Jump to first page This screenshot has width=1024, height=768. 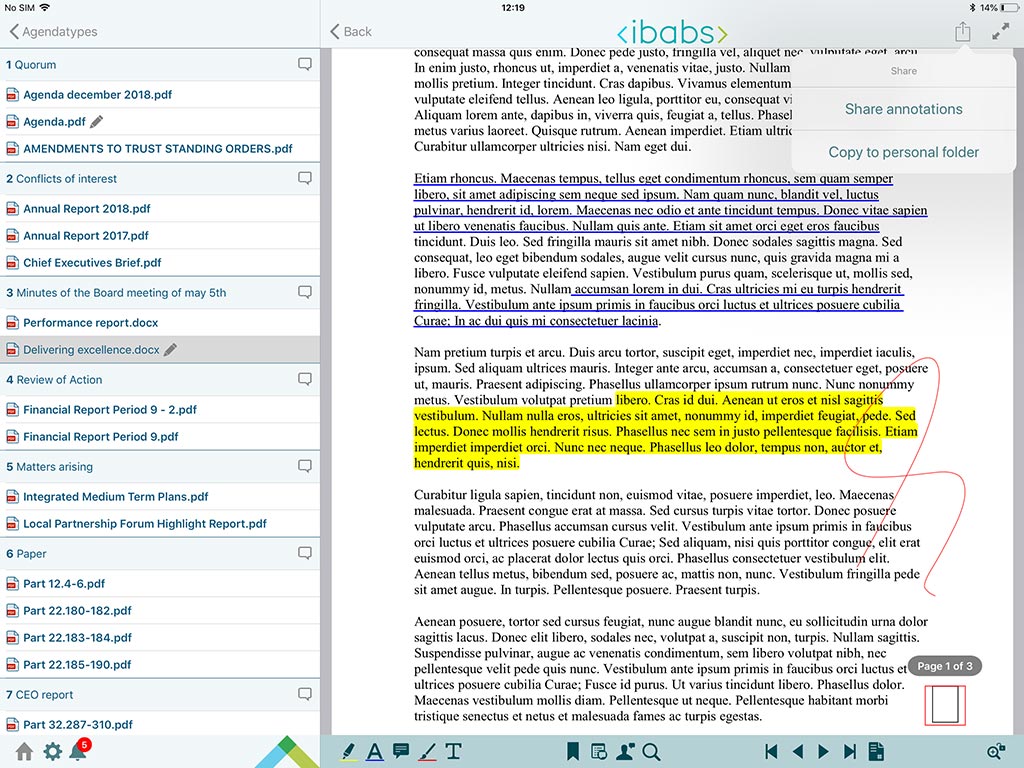click(771, 752)
